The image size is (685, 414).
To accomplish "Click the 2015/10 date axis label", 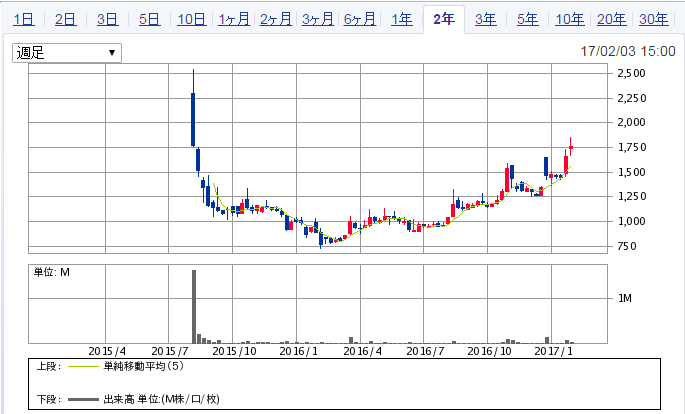I will click(x=234, y=351).
